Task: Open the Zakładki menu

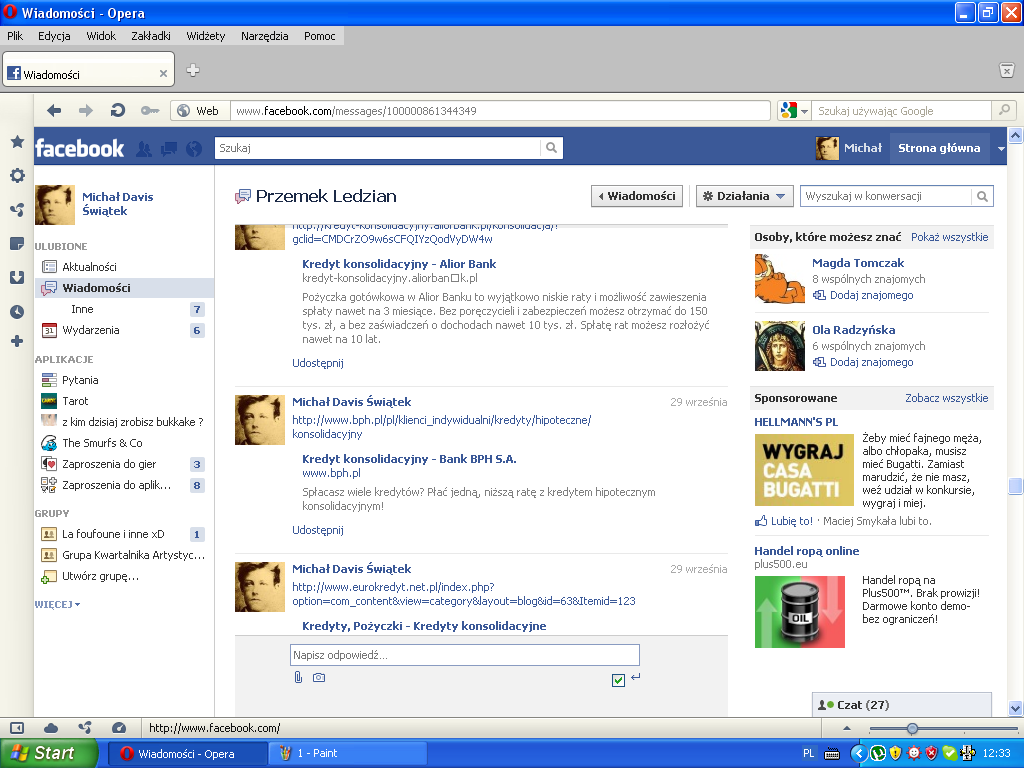Action: 150,36
